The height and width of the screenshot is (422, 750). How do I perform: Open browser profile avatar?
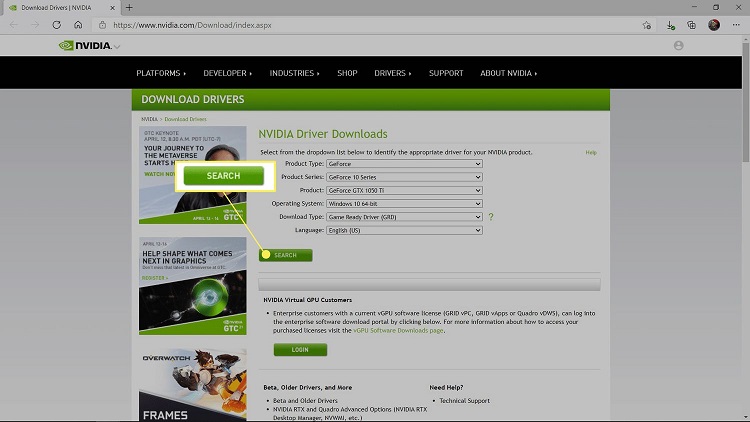point(714,25)
